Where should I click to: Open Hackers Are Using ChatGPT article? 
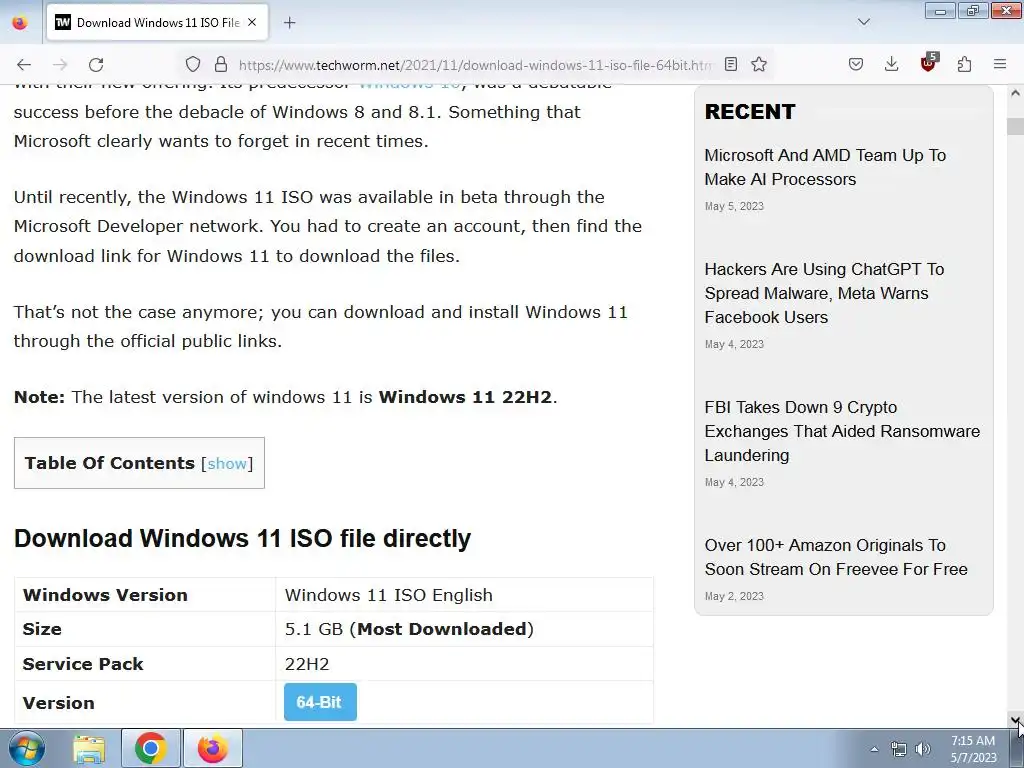coord(824,293)
